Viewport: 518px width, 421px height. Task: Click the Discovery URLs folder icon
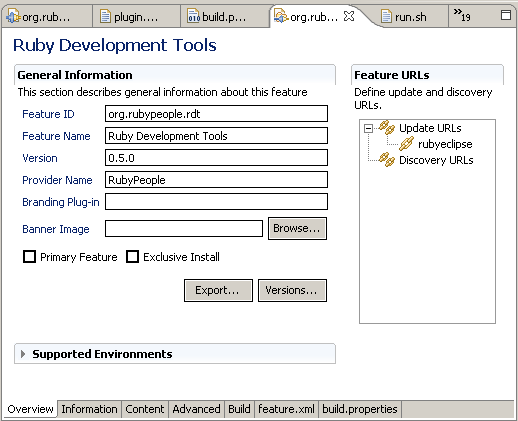click(x=387, y=160)
